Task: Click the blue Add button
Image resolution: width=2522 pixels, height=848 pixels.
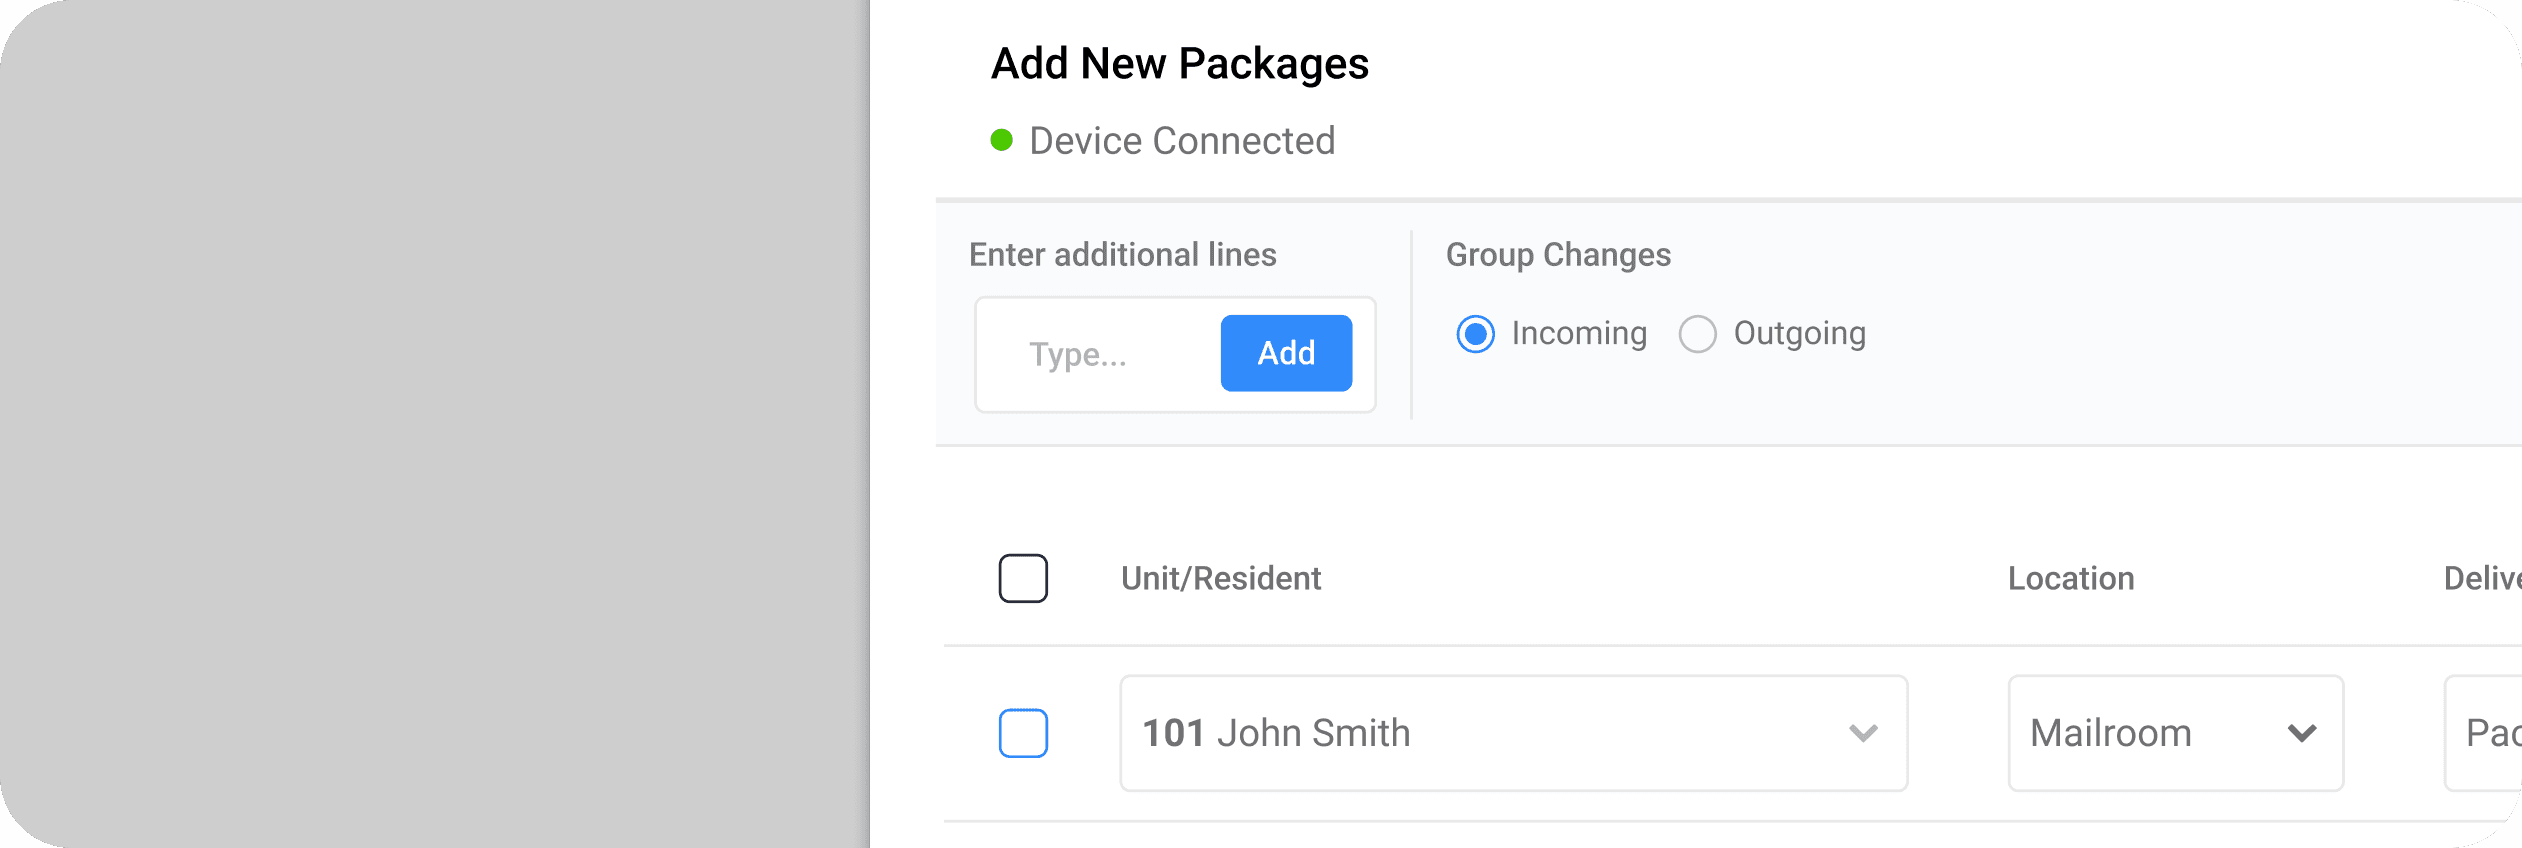Action: click(1286, 353)
